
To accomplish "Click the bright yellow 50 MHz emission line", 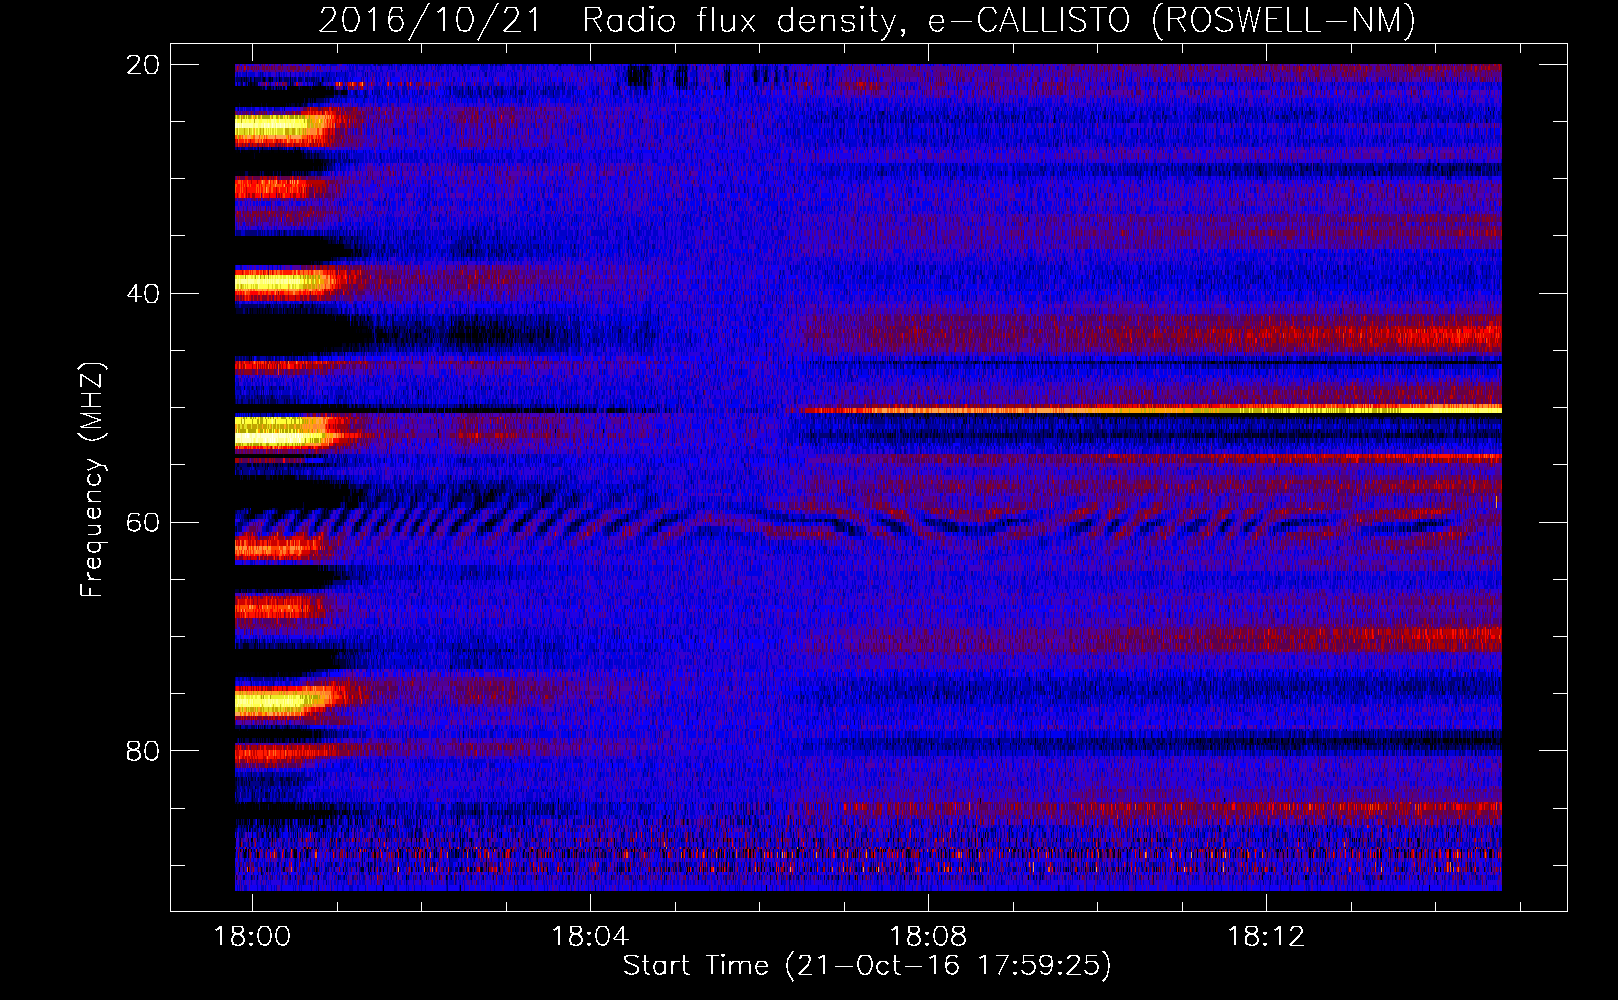I will pyautogui.click(x=1150, y=409).
